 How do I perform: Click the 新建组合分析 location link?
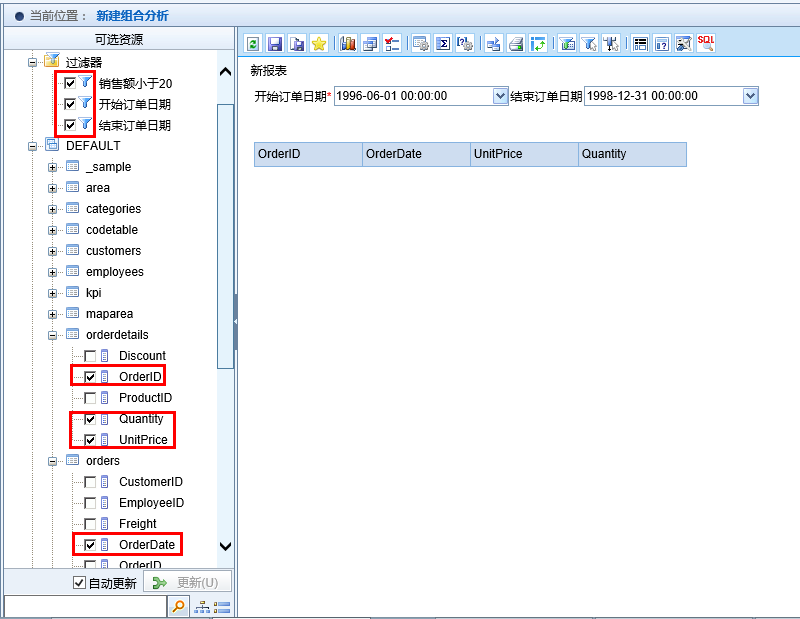point(132,16)
